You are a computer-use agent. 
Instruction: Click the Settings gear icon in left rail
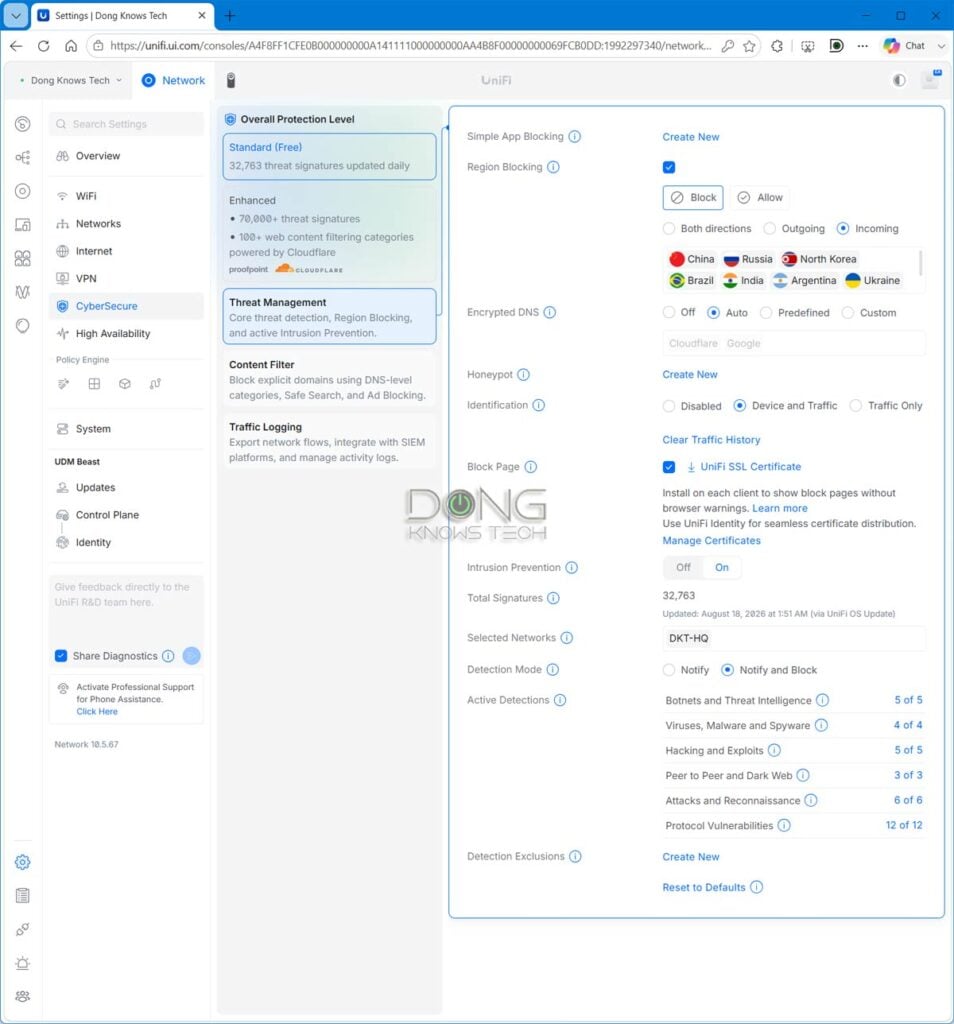[23, 862]
